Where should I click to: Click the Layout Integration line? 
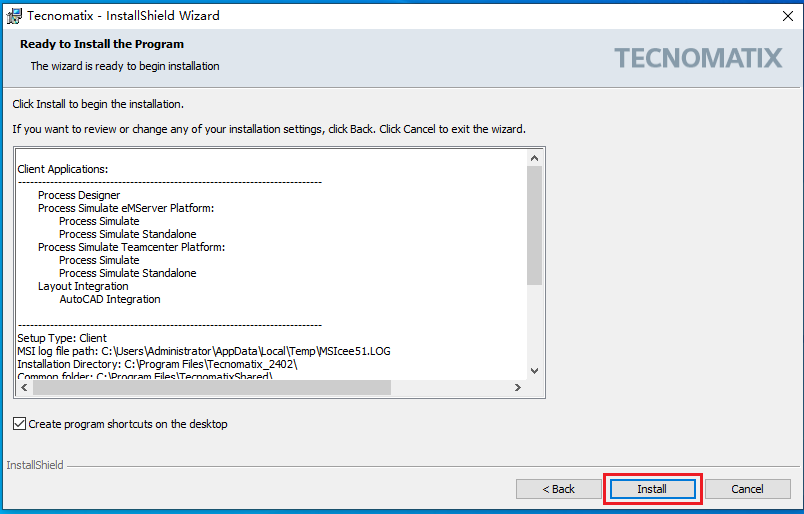pyautogui.click(x=84, y=286)
